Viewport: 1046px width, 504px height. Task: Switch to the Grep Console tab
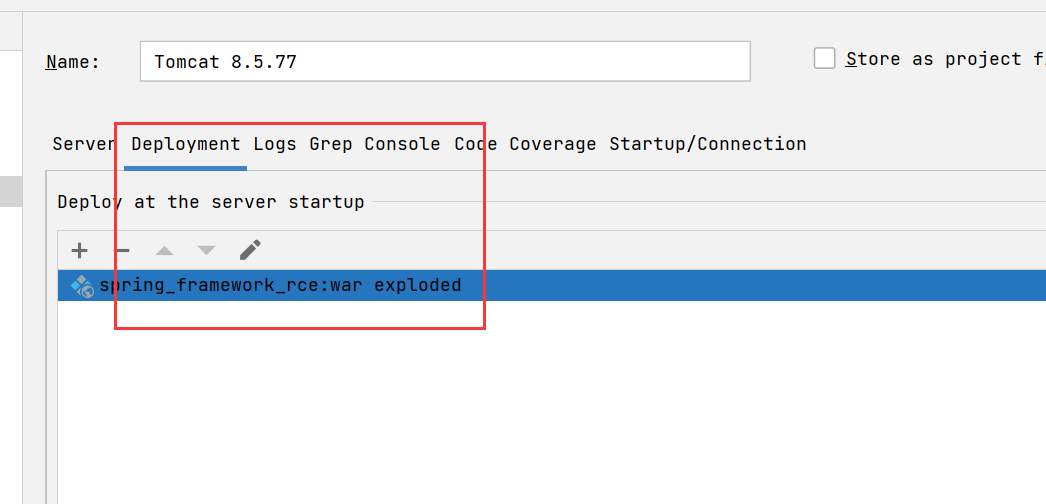(375, 144)
